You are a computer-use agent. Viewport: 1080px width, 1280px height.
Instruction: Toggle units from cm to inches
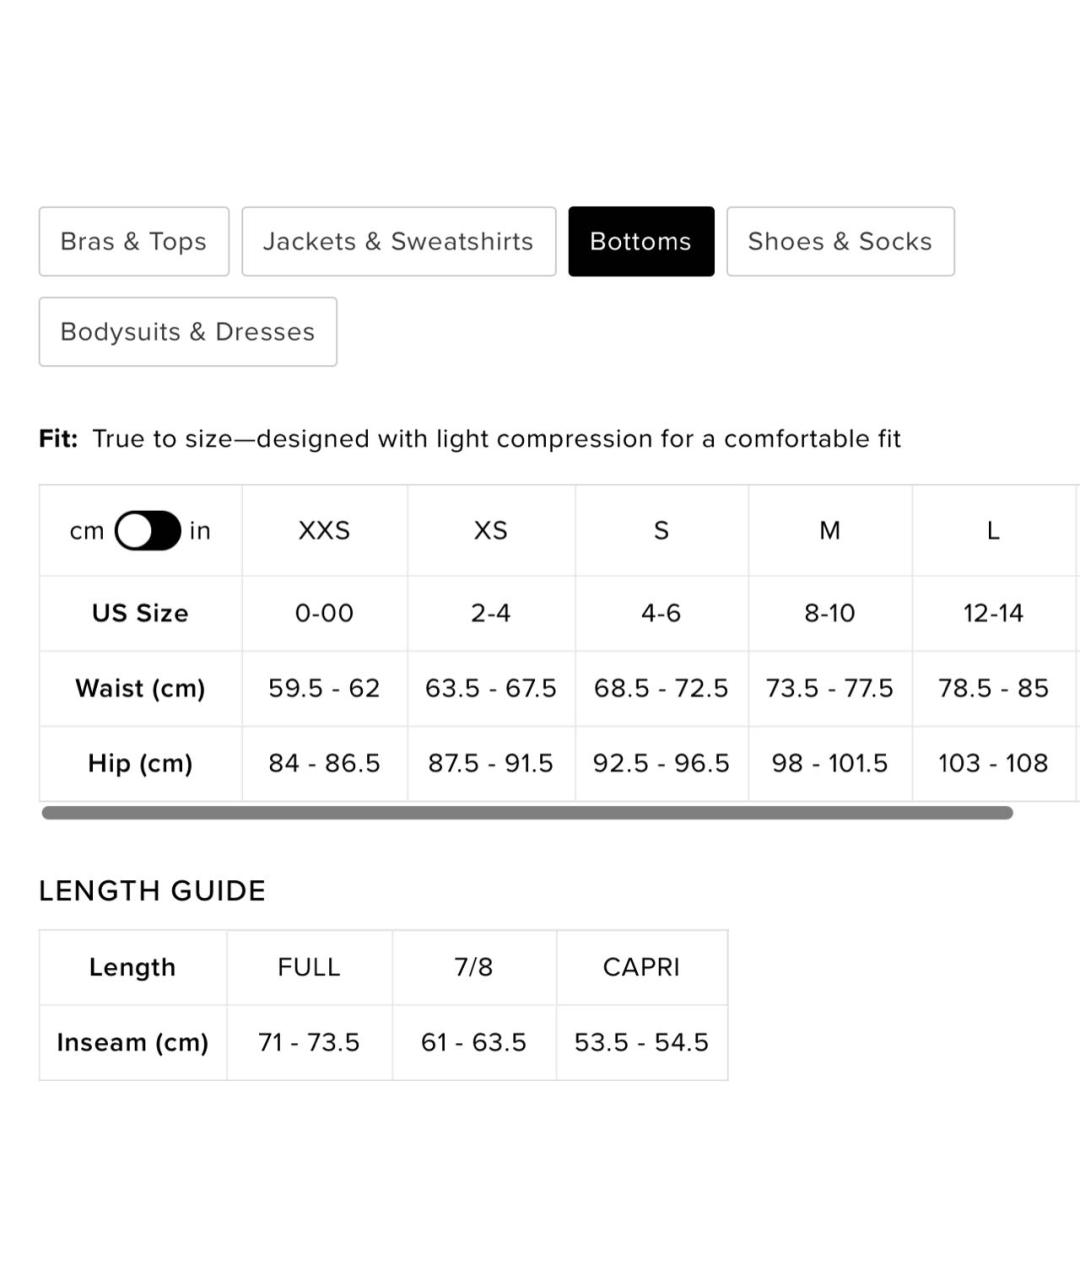click(148, 531)
